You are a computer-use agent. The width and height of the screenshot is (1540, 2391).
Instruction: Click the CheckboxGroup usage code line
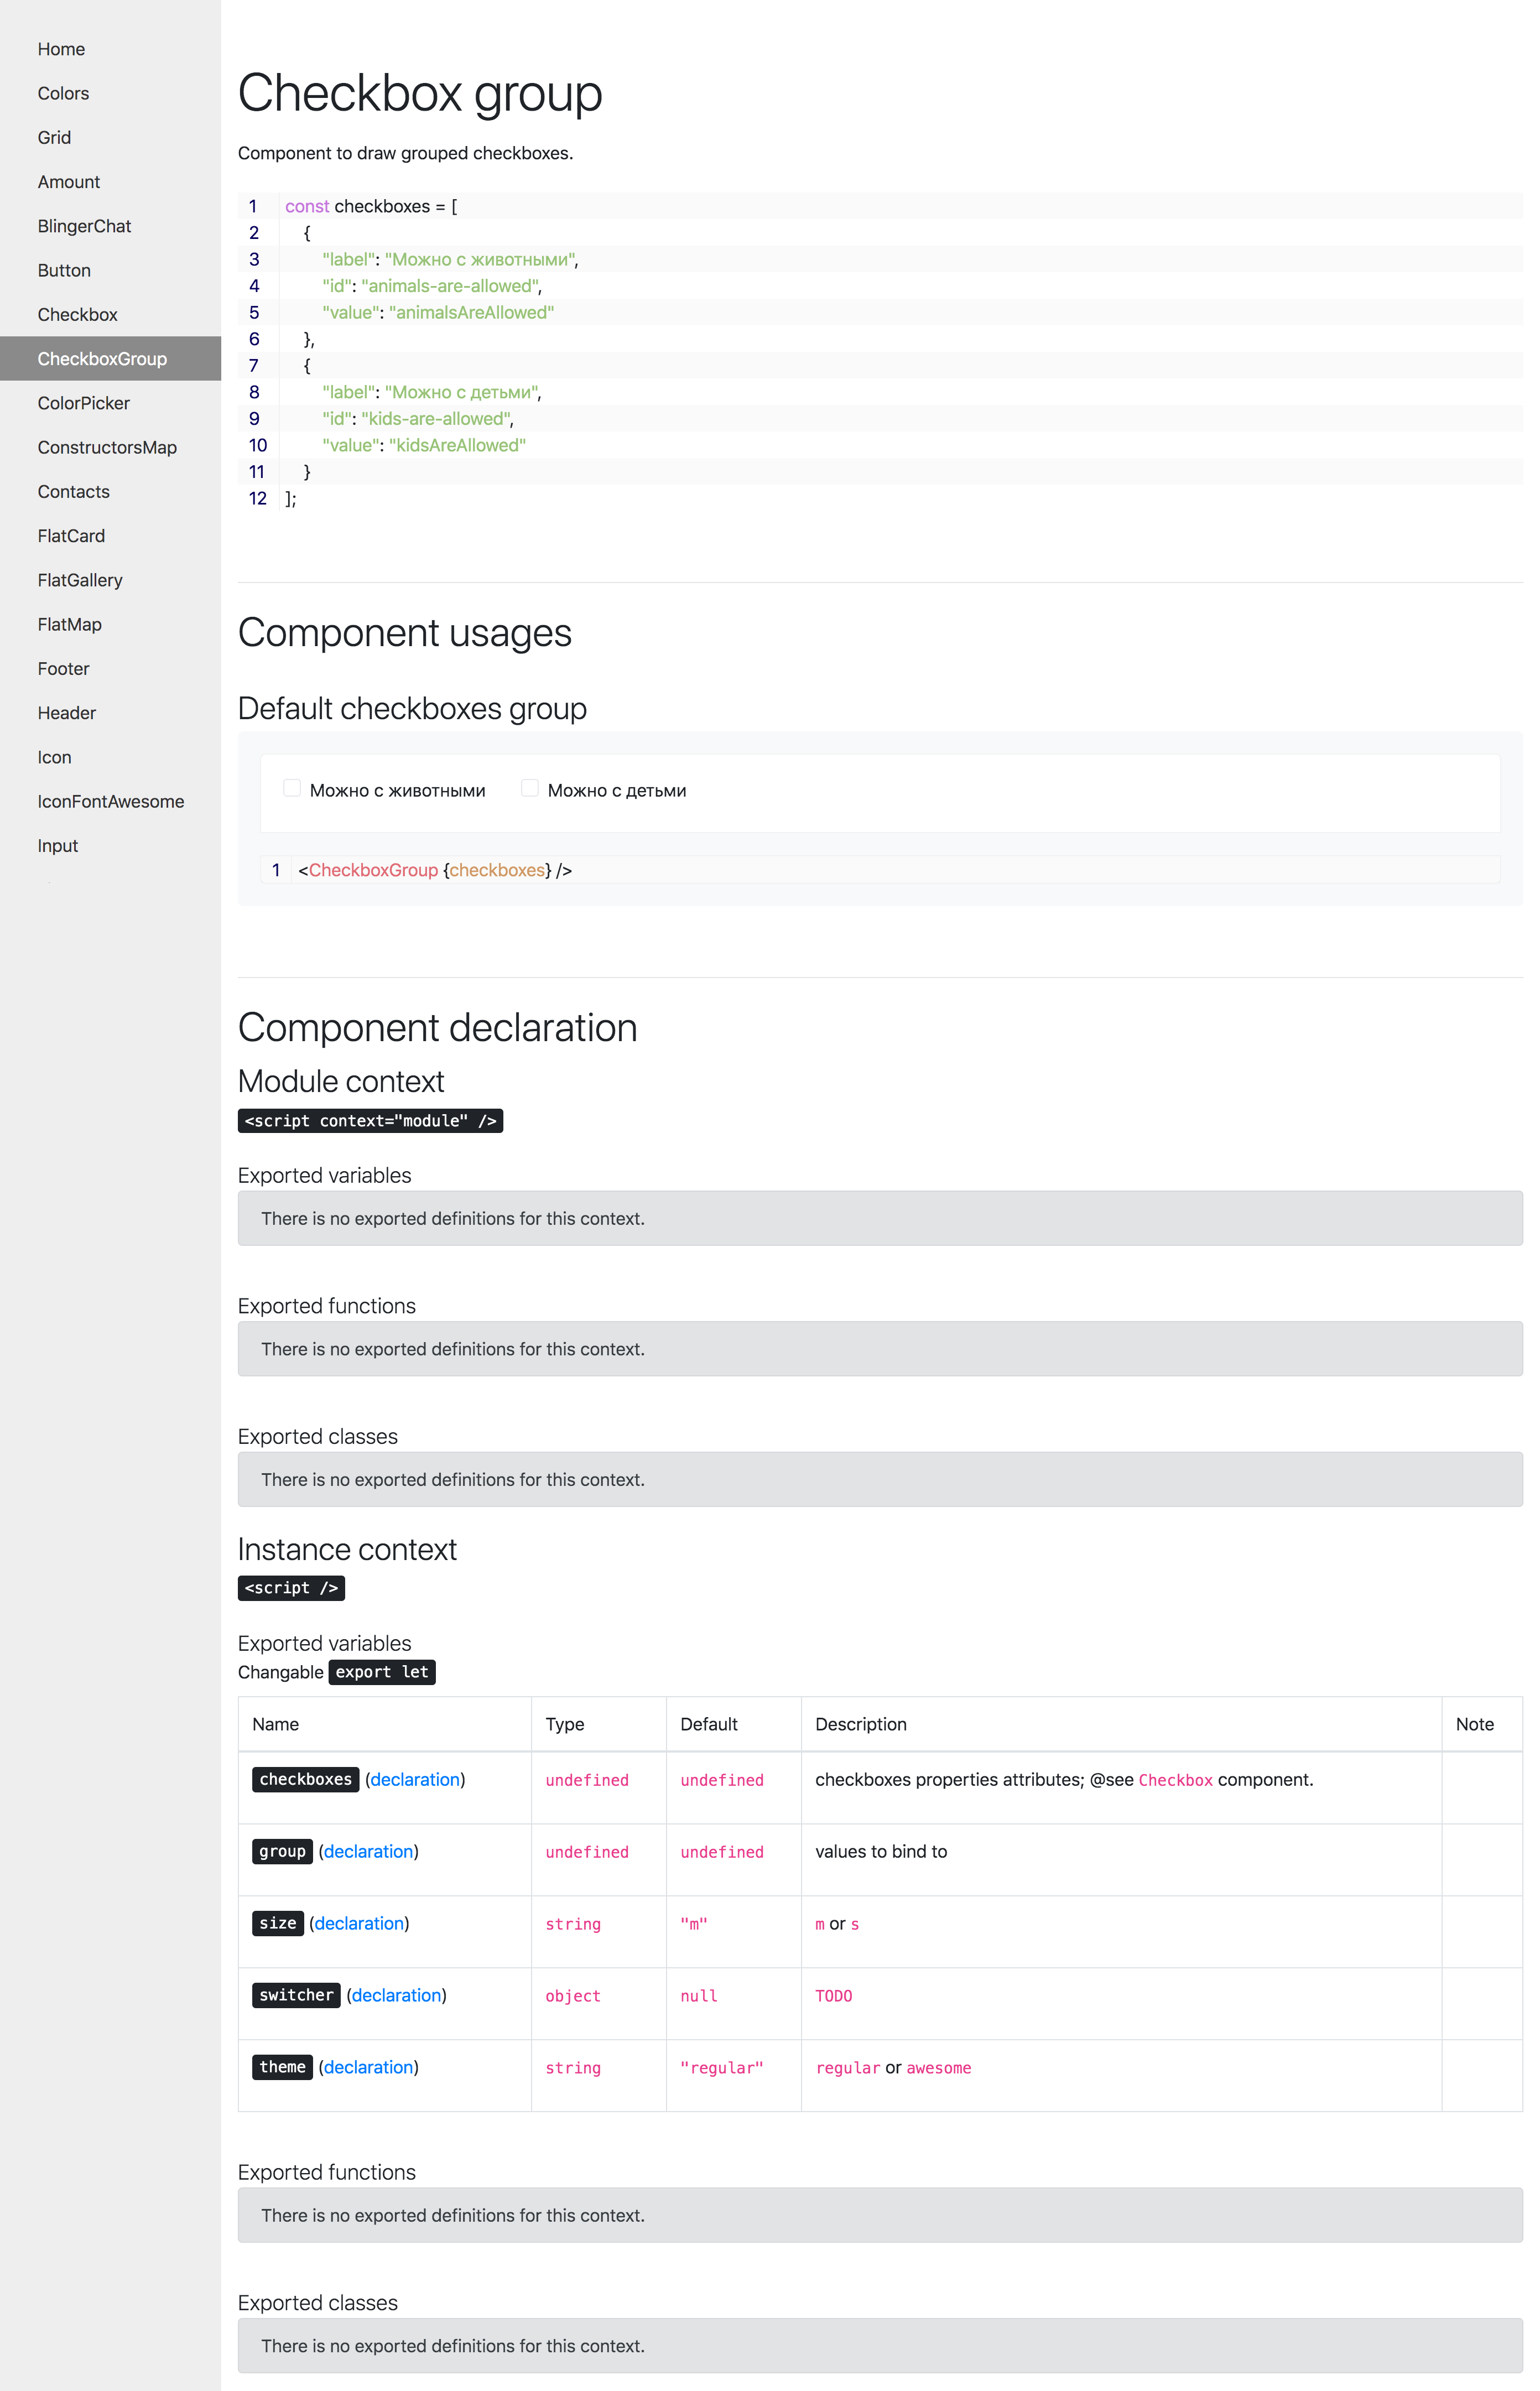(435, 870)
